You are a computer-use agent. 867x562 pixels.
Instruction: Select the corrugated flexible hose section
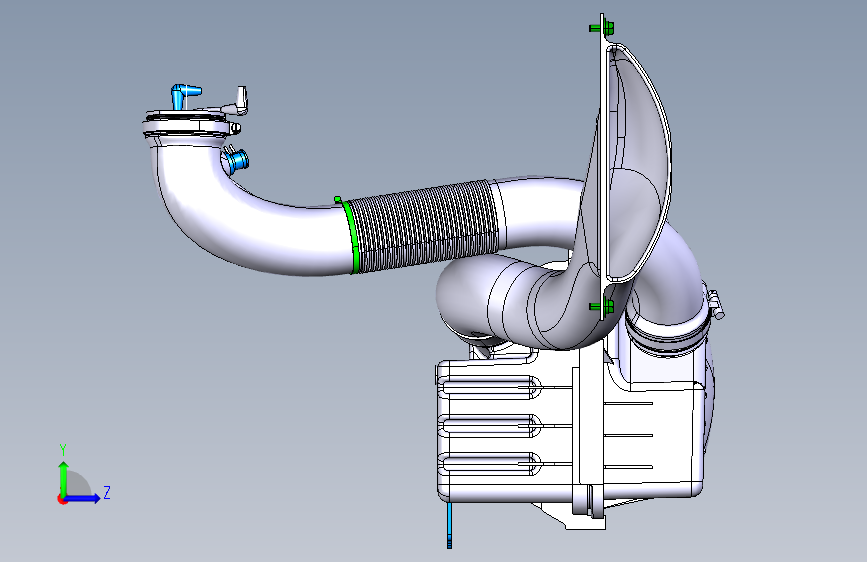click(426, 226)
